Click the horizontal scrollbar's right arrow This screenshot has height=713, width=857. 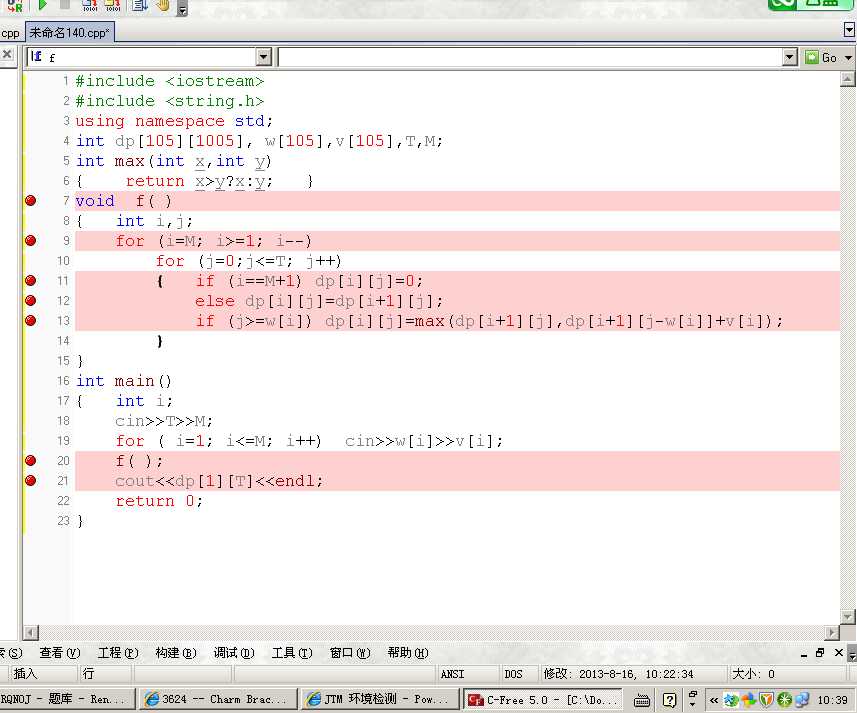pos(831,633)
